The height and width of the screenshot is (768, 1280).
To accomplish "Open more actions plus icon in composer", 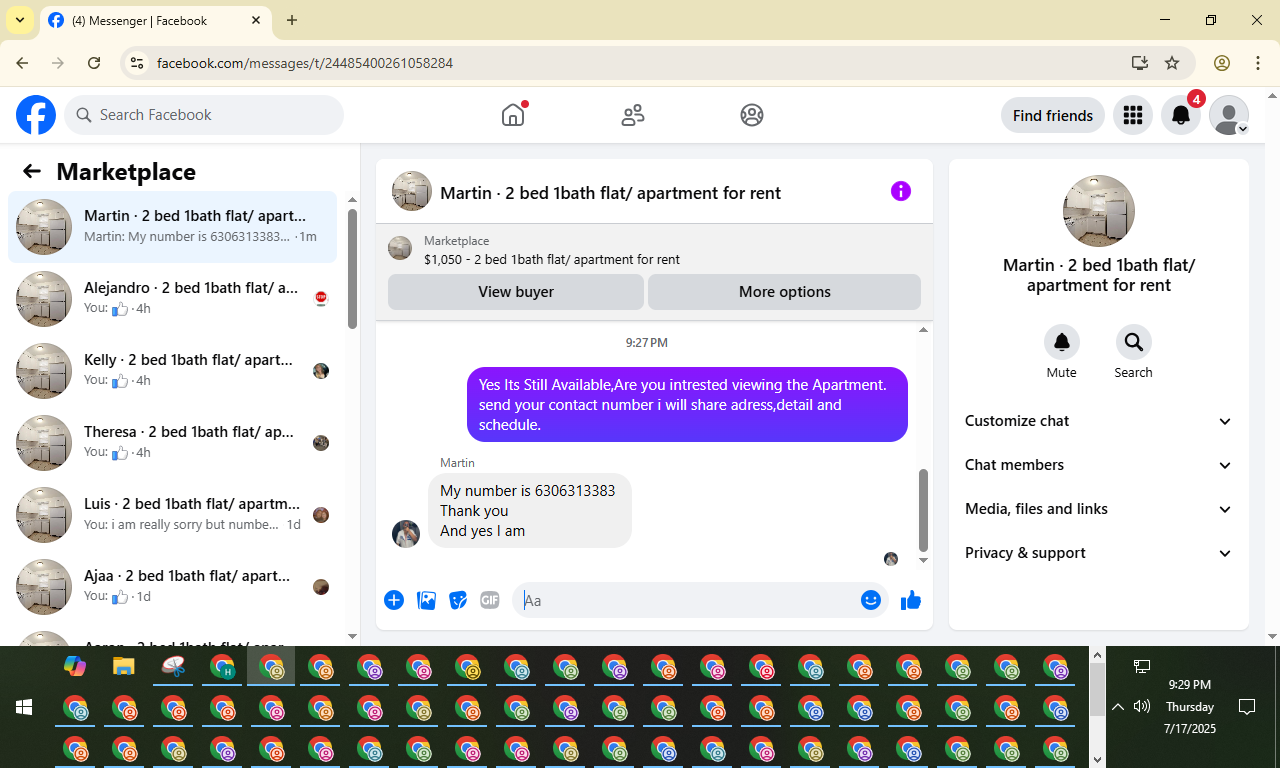I will click(394, 600).
